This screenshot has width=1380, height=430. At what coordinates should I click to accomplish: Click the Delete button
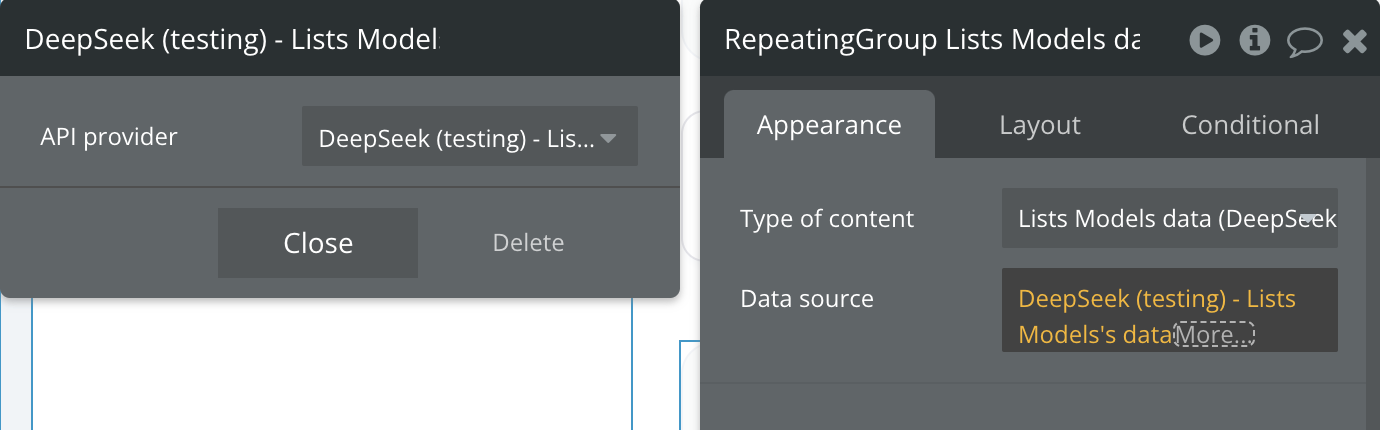tap(528, 243)
